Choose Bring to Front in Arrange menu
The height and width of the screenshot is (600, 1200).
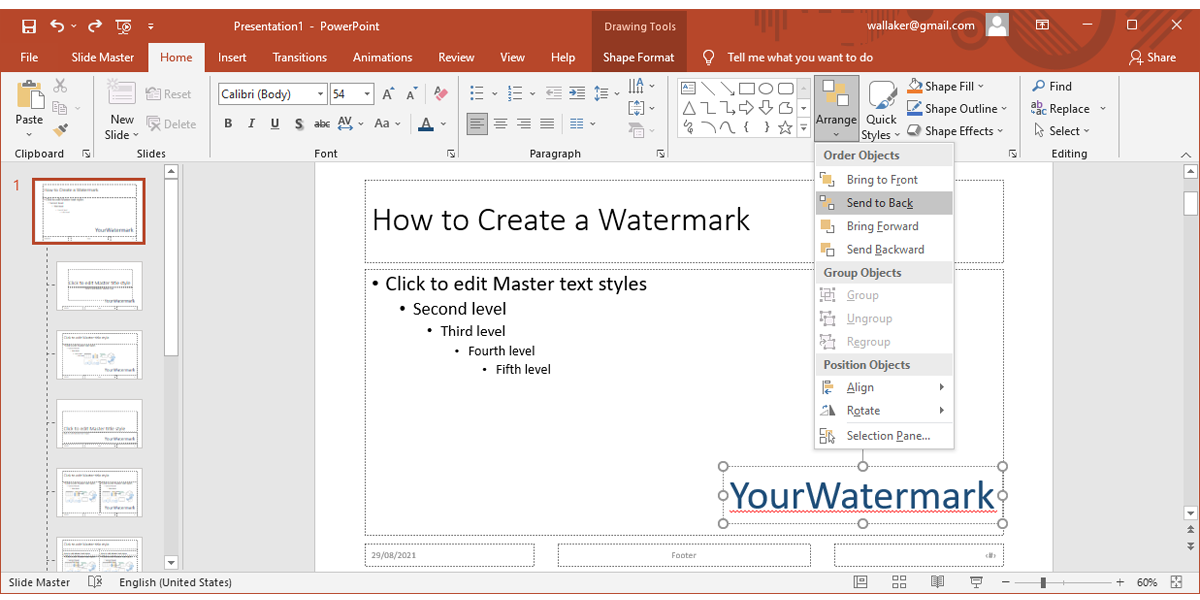[x=884, y=180]
